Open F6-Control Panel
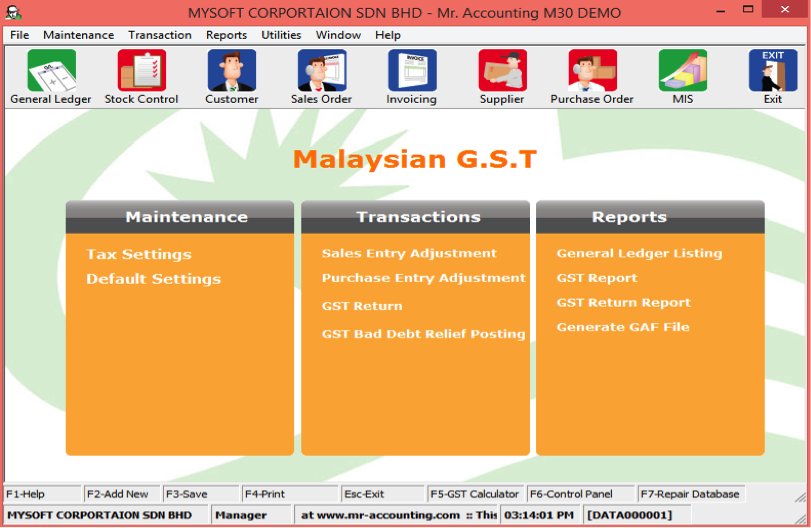This screenshot has height=528, width=811. [x=581, y=494]
